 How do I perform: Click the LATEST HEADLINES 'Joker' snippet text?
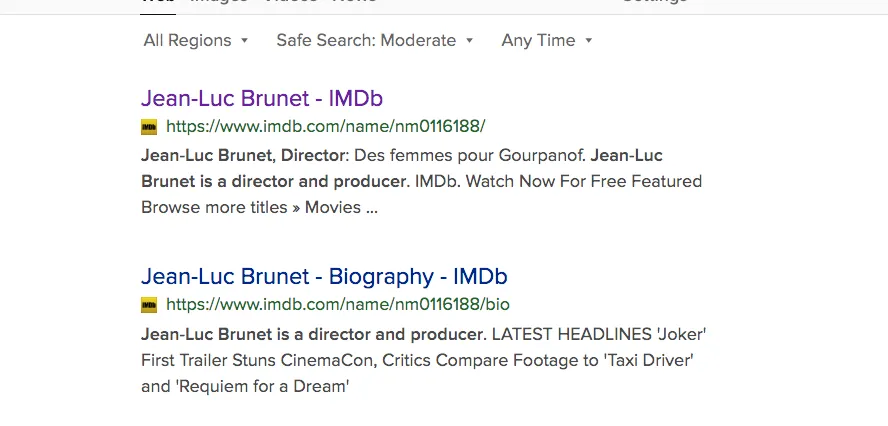click(599, 334)
